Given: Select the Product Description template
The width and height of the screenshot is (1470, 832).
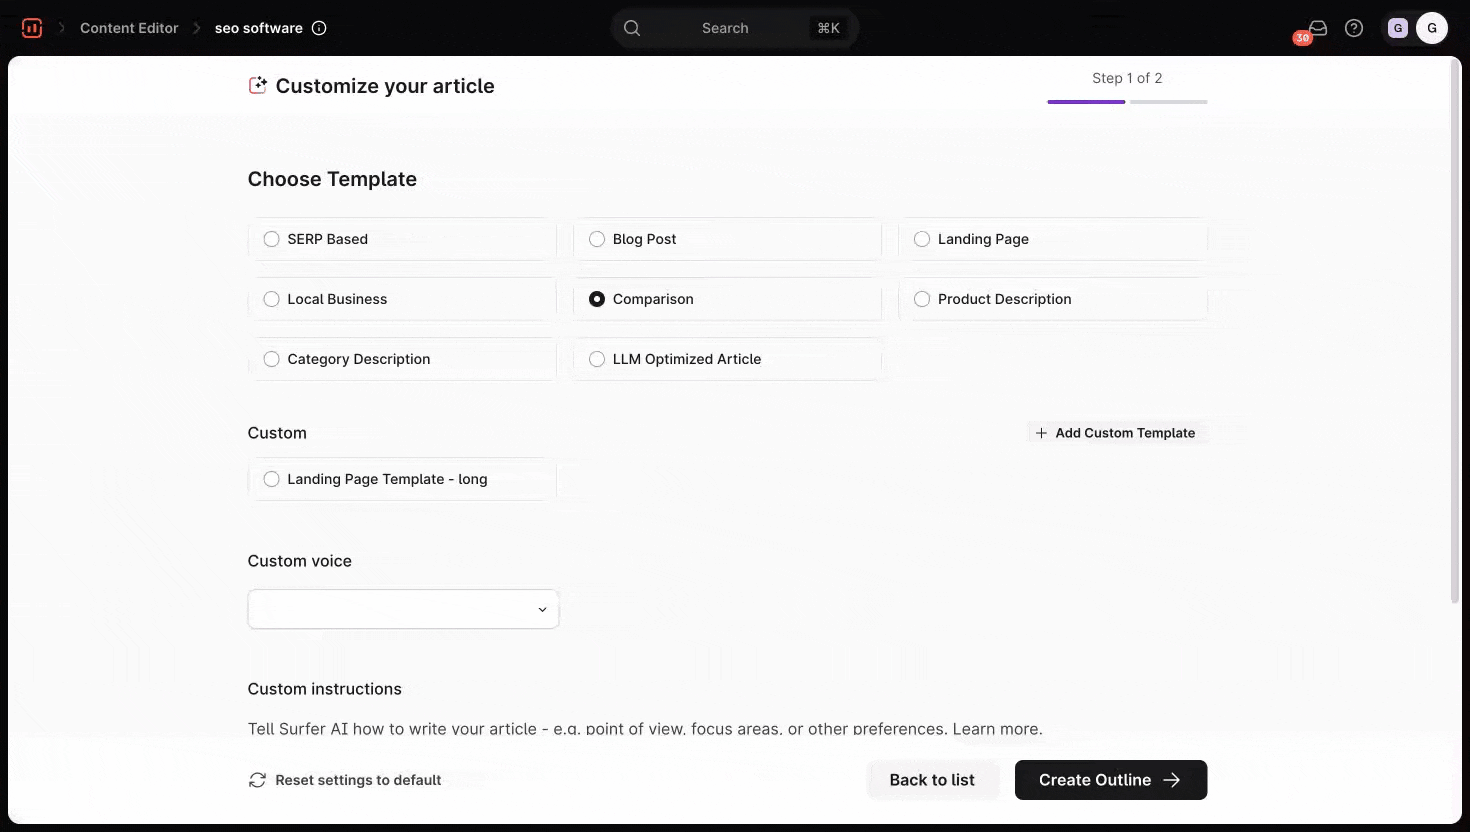Looking at the screenshot, I should coord(922,299).
